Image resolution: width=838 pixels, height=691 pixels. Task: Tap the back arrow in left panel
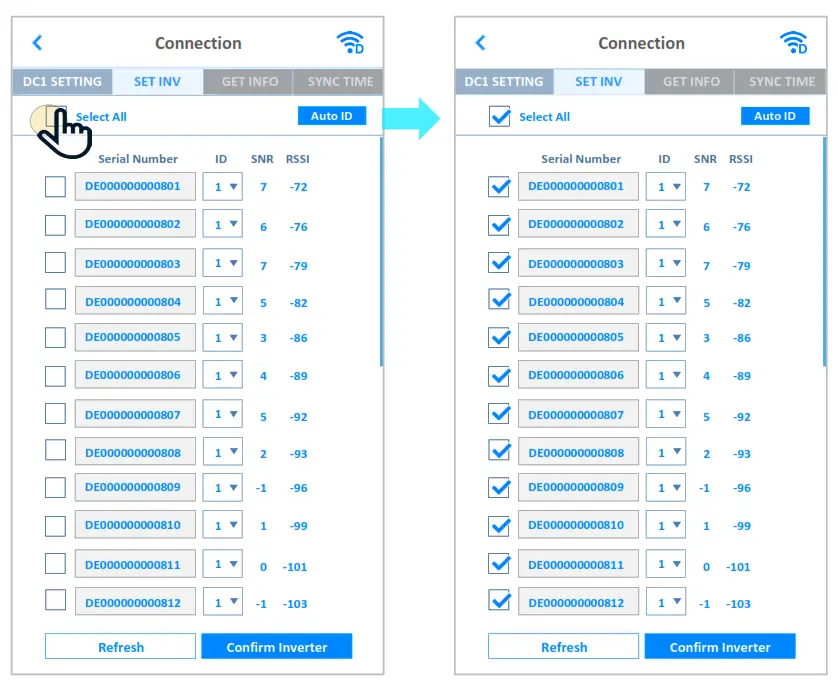click(37, 43)
